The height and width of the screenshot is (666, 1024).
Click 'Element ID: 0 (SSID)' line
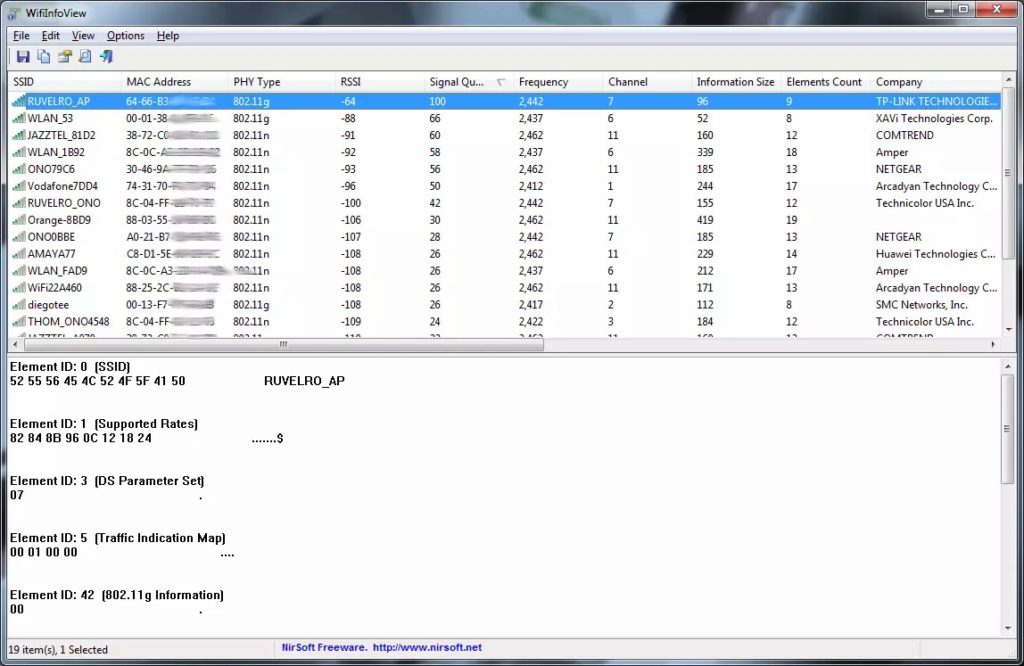tap(70, 367)
